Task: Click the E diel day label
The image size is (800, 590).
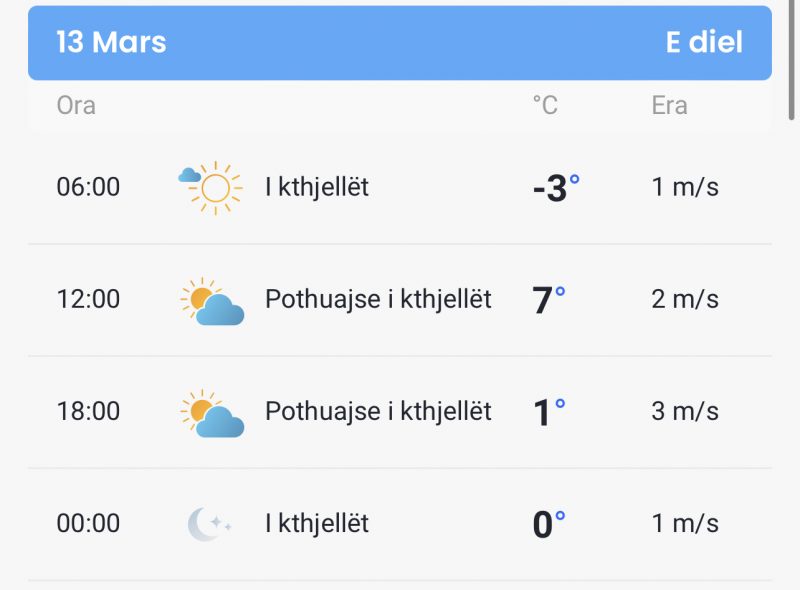Action: (704, 43)
